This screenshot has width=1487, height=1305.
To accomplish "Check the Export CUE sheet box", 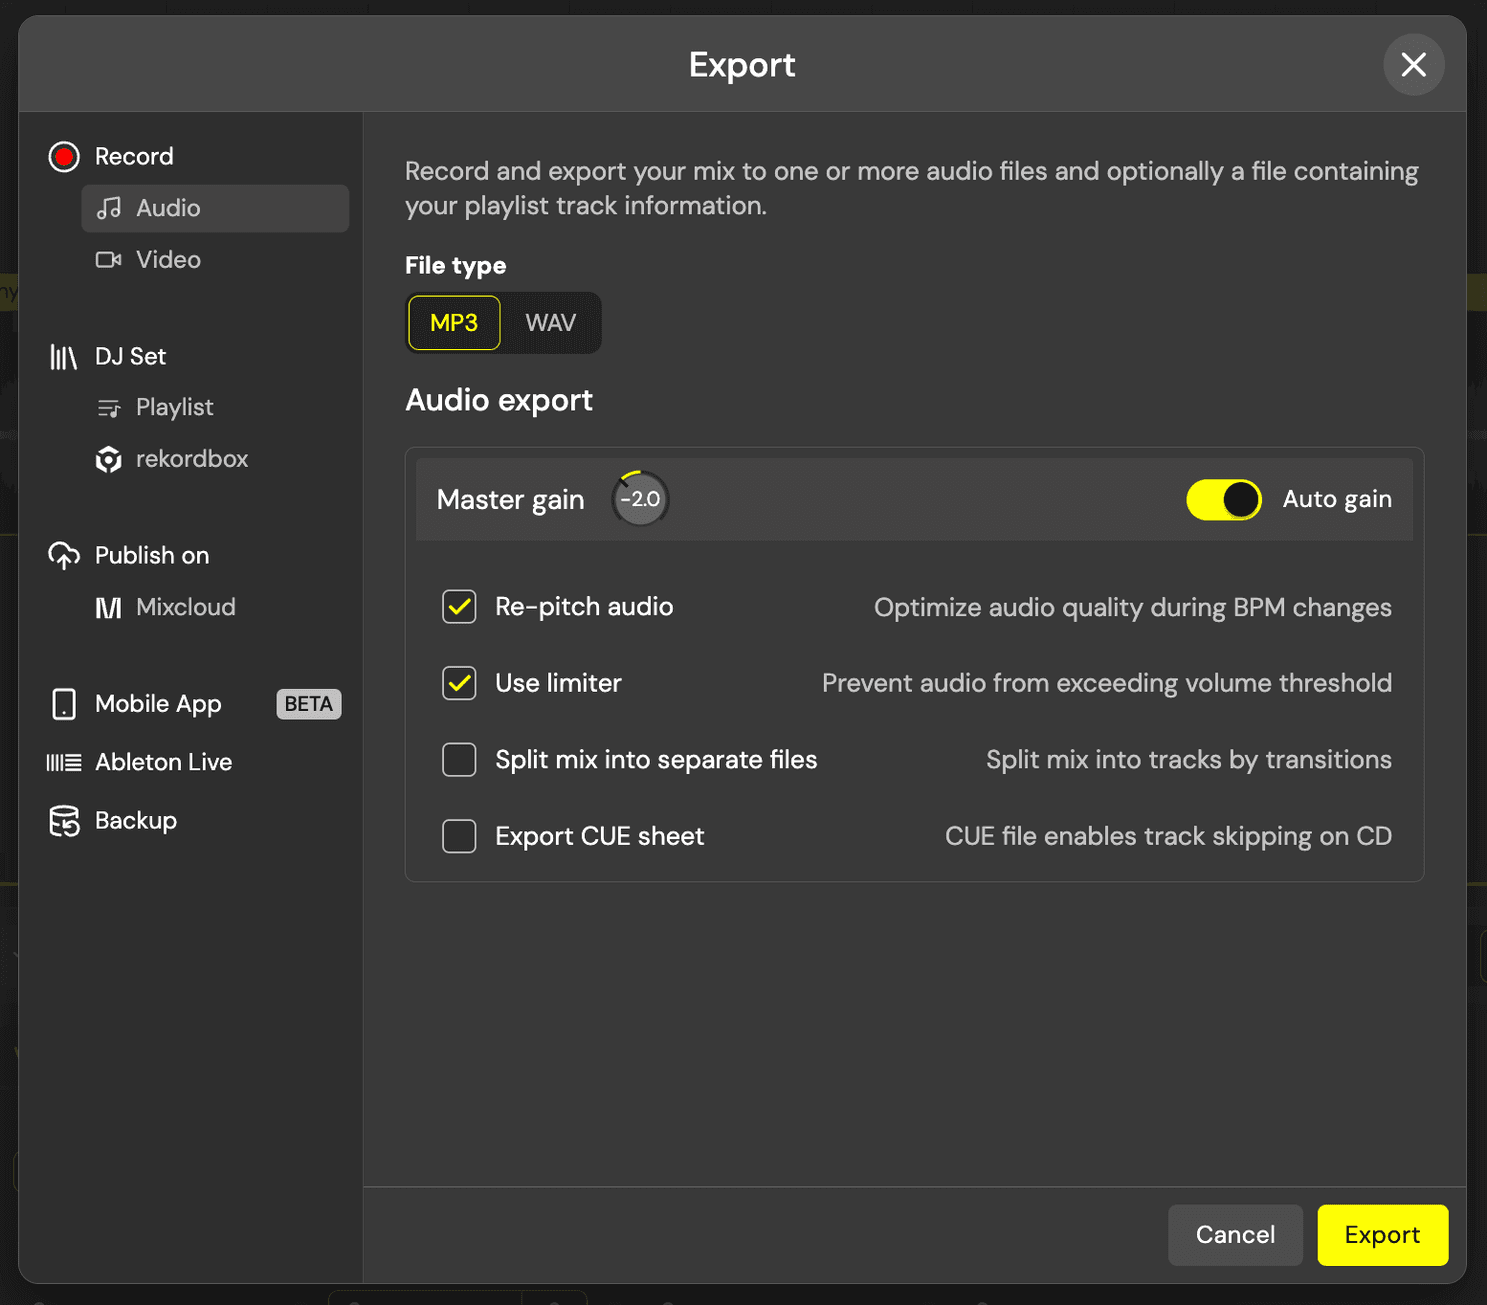I will pos(459,836).
